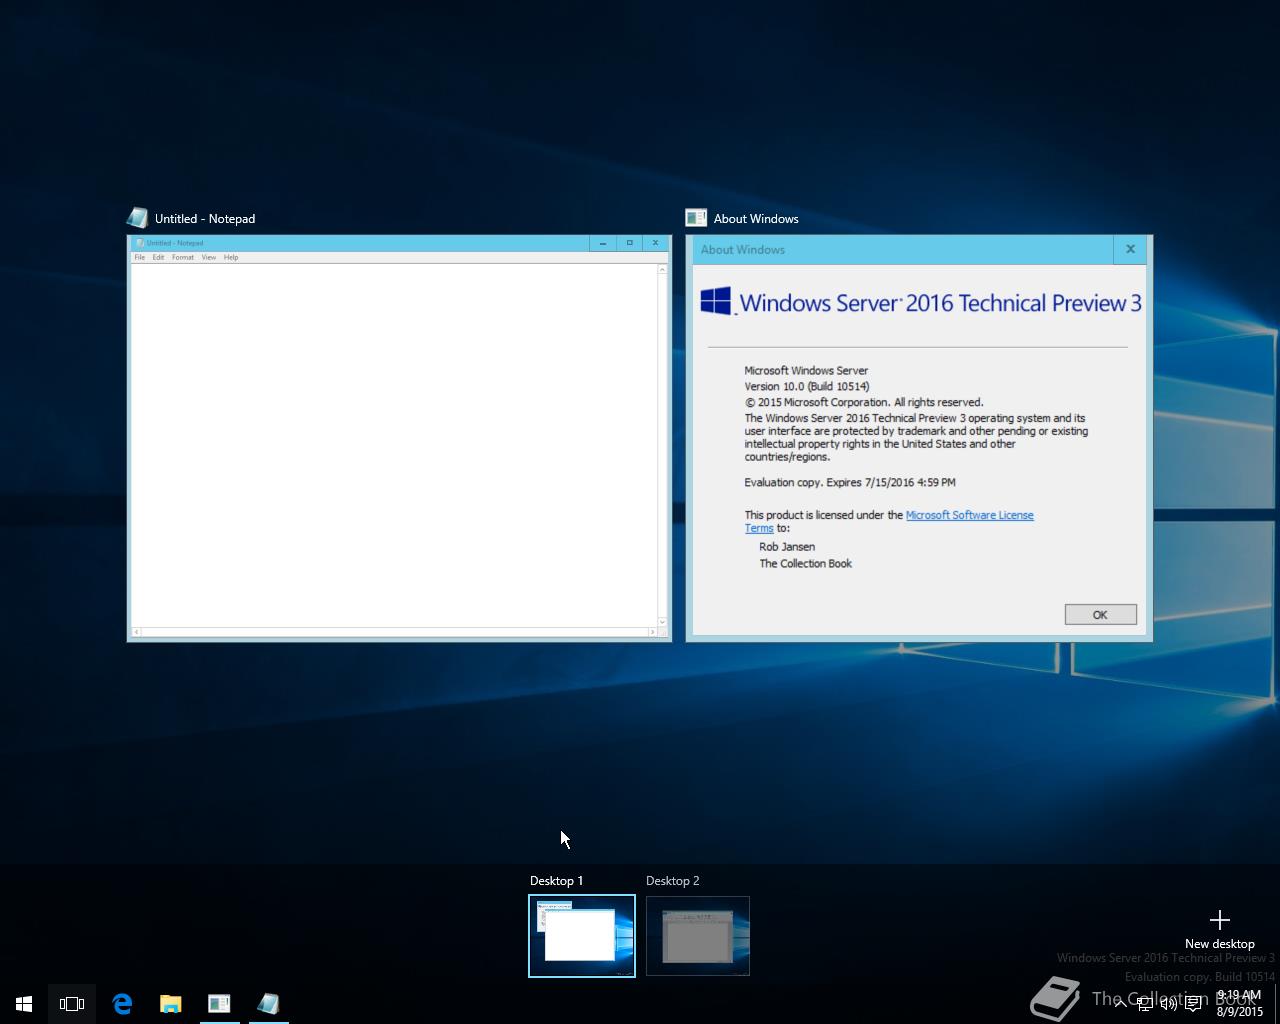Select the Notepad taskbar icon
The image size is (1280, 1024).
point(267,1004)
